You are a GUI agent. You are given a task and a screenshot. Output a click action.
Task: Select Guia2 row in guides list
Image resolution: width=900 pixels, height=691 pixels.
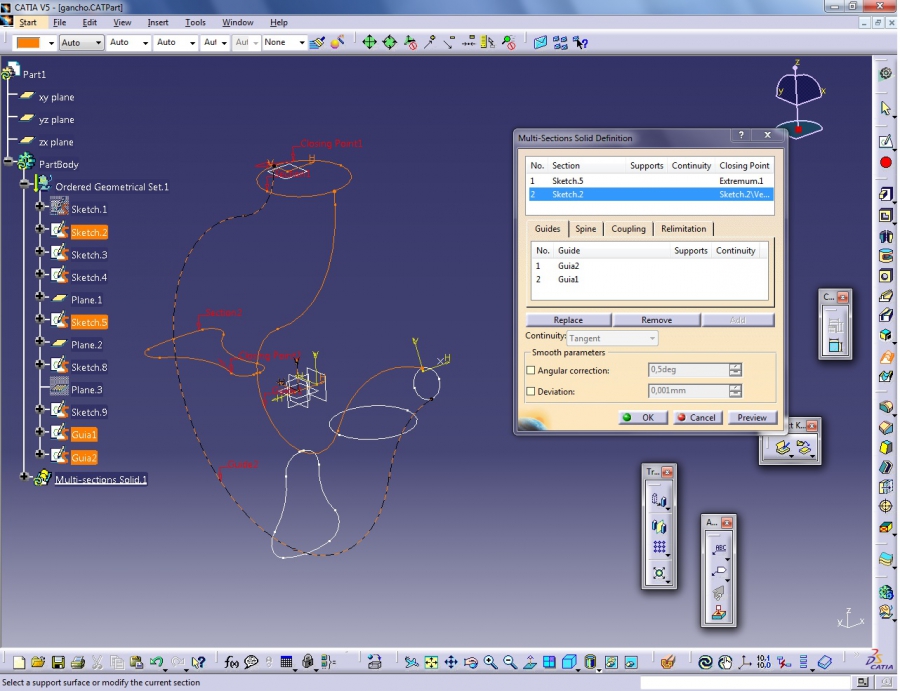coord(649,266)
